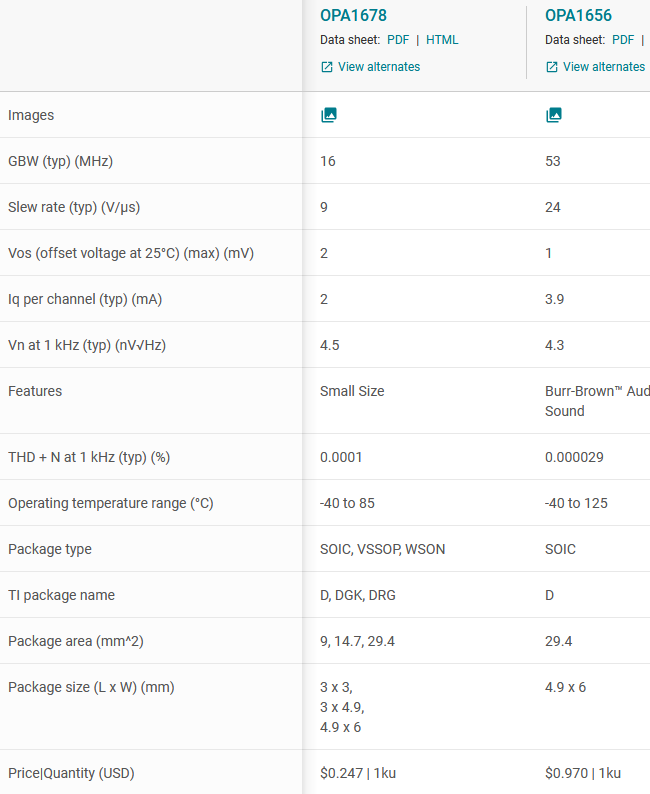View alternates for OPA1678

click(x=378, y=67)
